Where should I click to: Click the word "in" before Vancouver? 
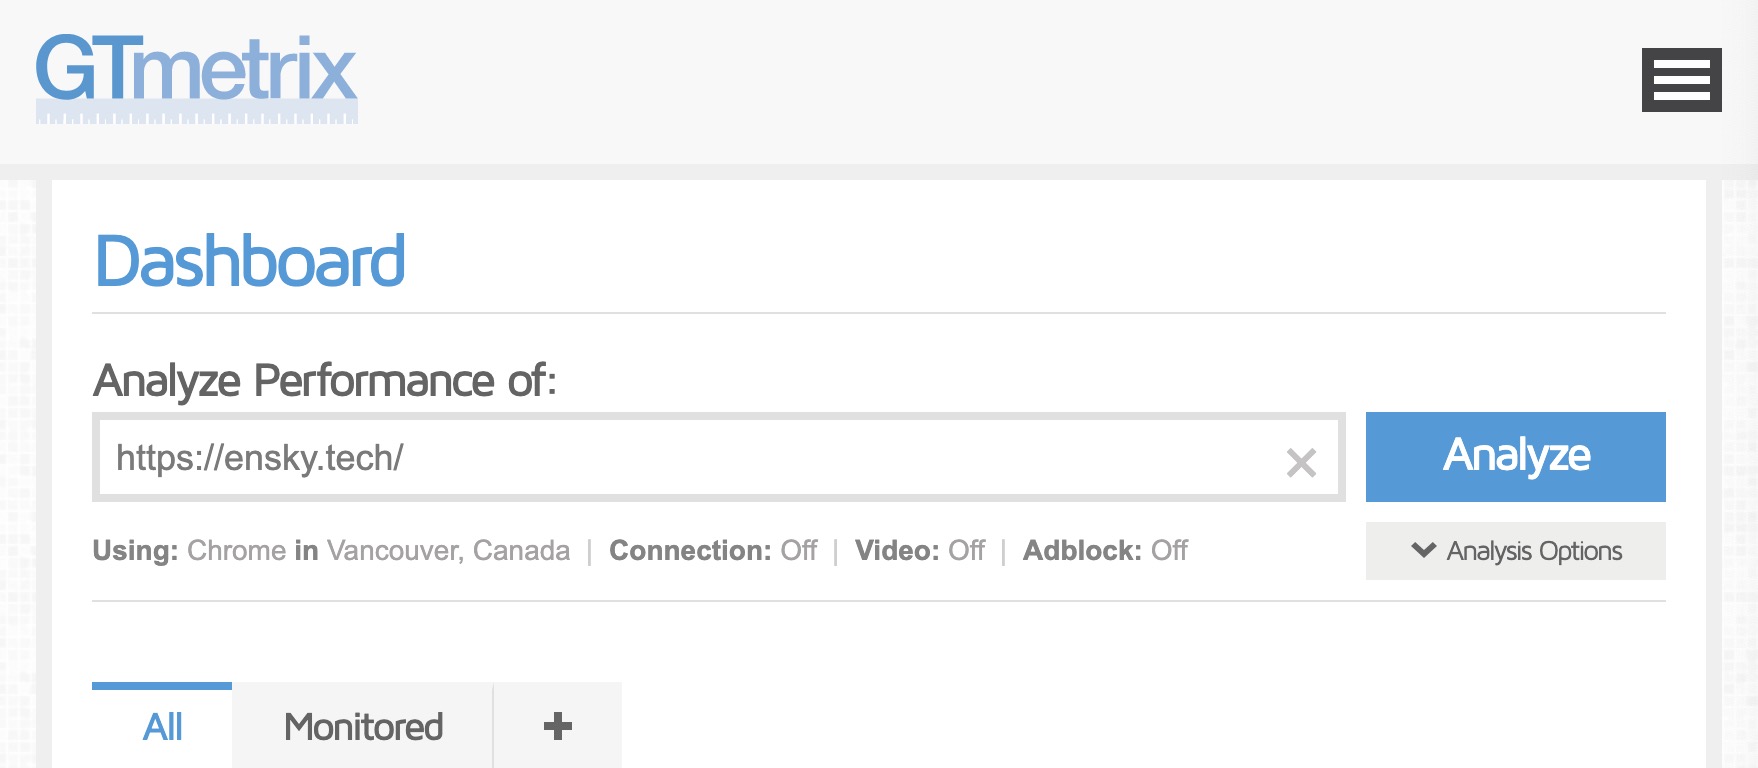click(x=306, y=551)
